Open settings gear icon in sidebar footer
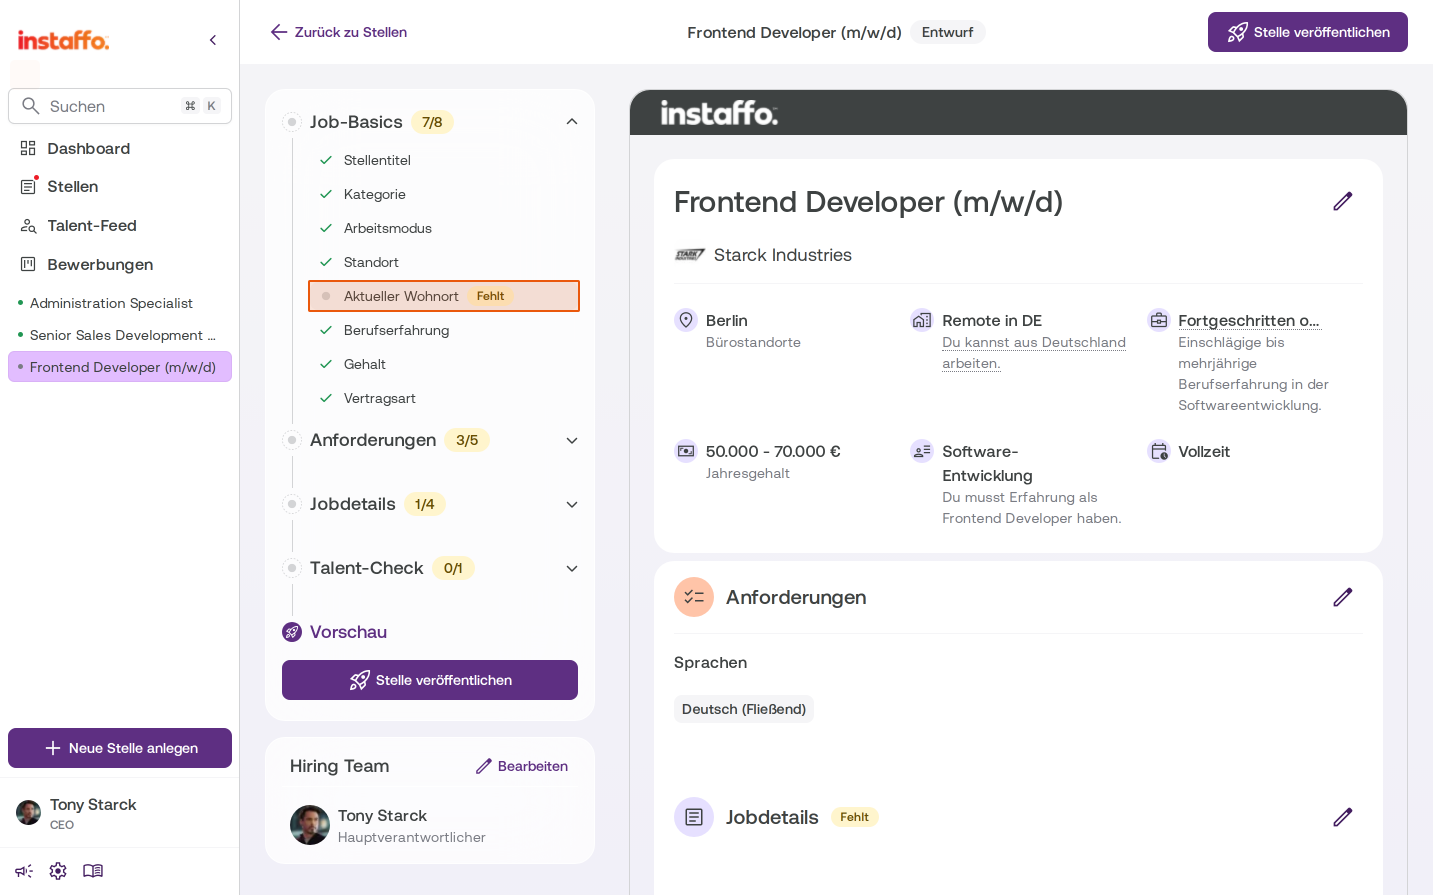 tap(58, 871)
